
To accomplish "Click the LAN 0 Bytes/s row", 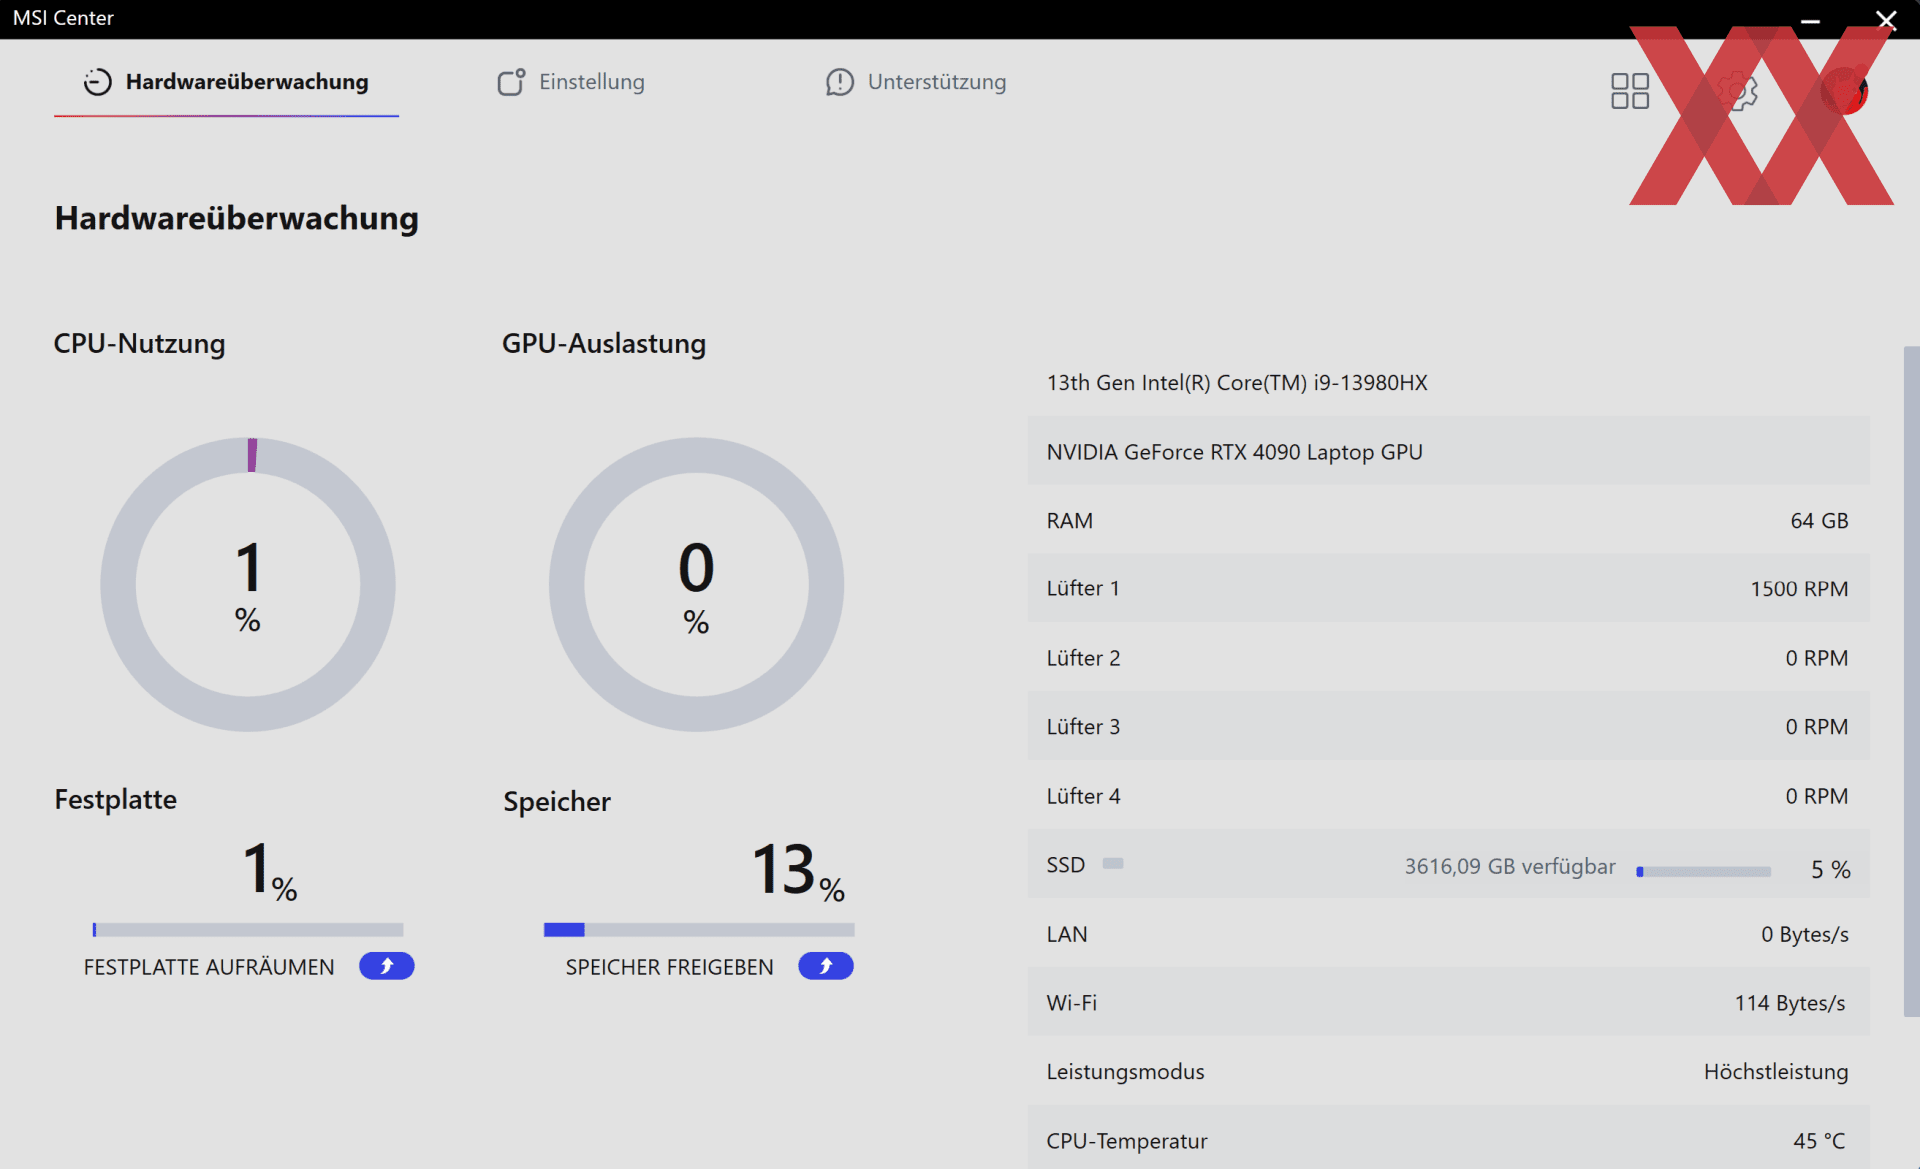I will tap(1448, 934).
